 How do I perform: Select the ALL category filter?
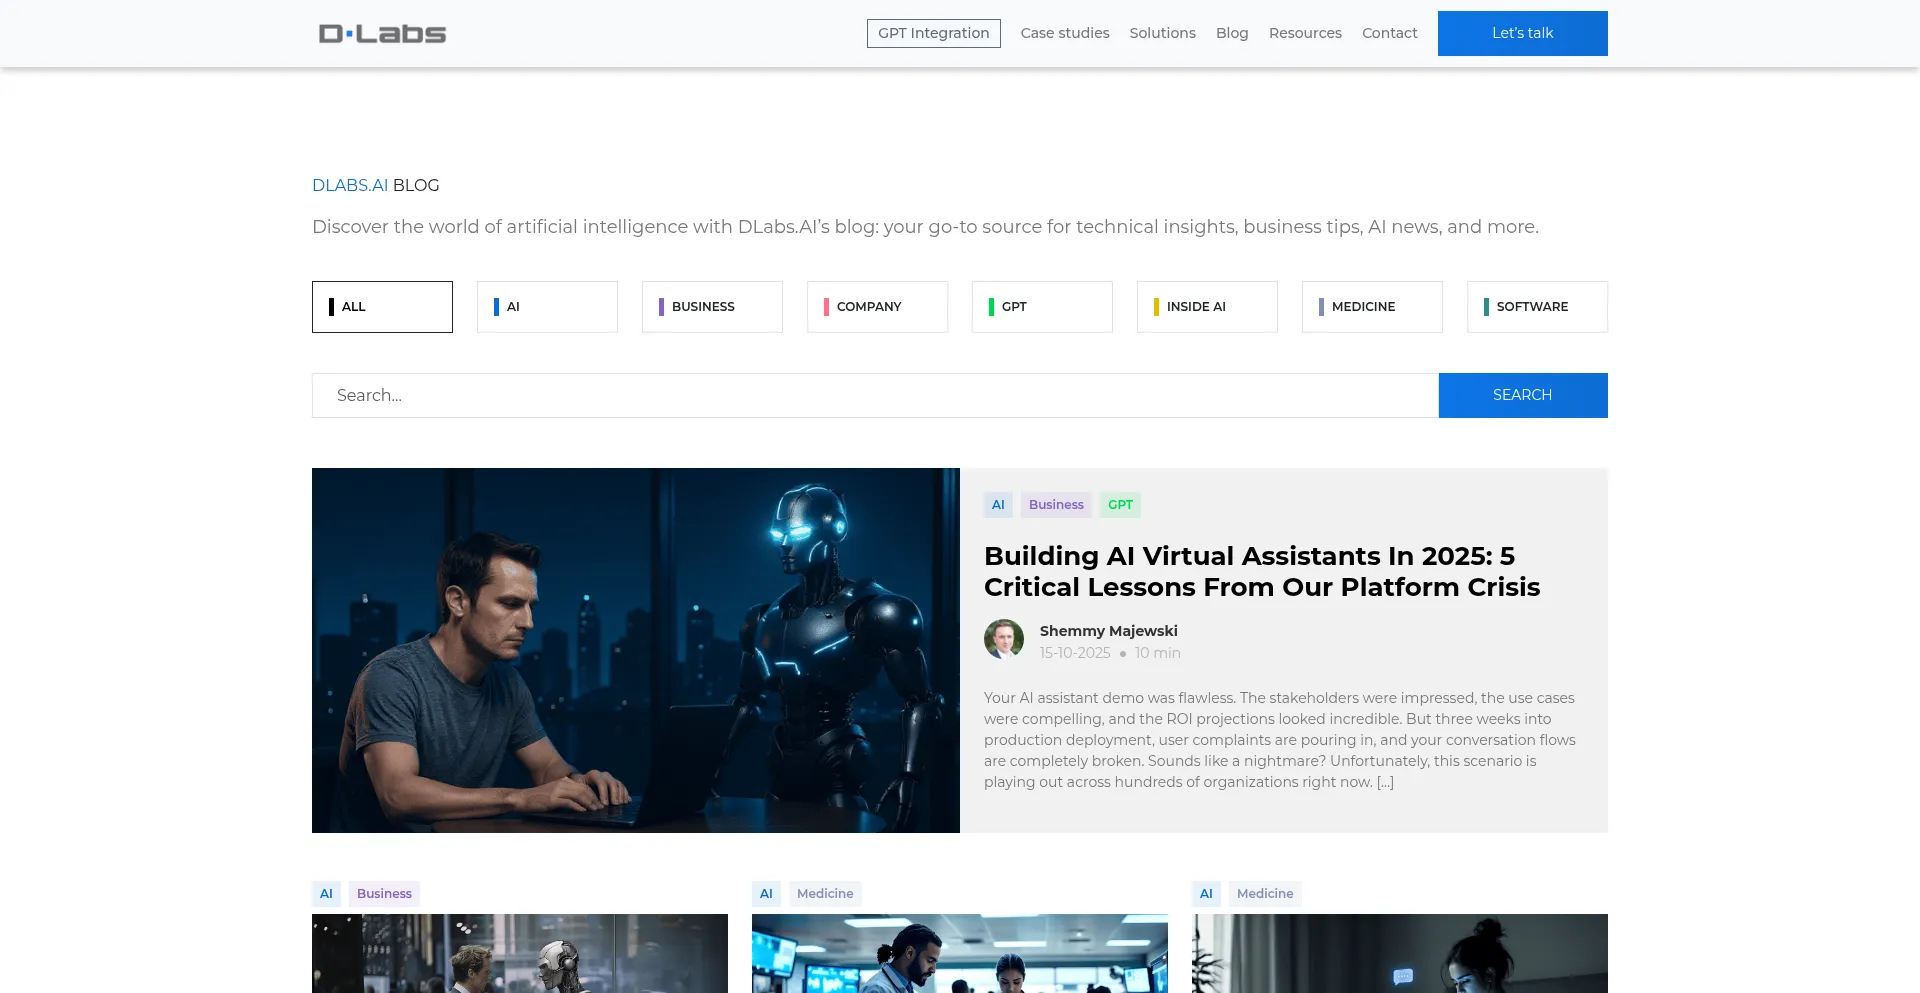click(382, 307)
